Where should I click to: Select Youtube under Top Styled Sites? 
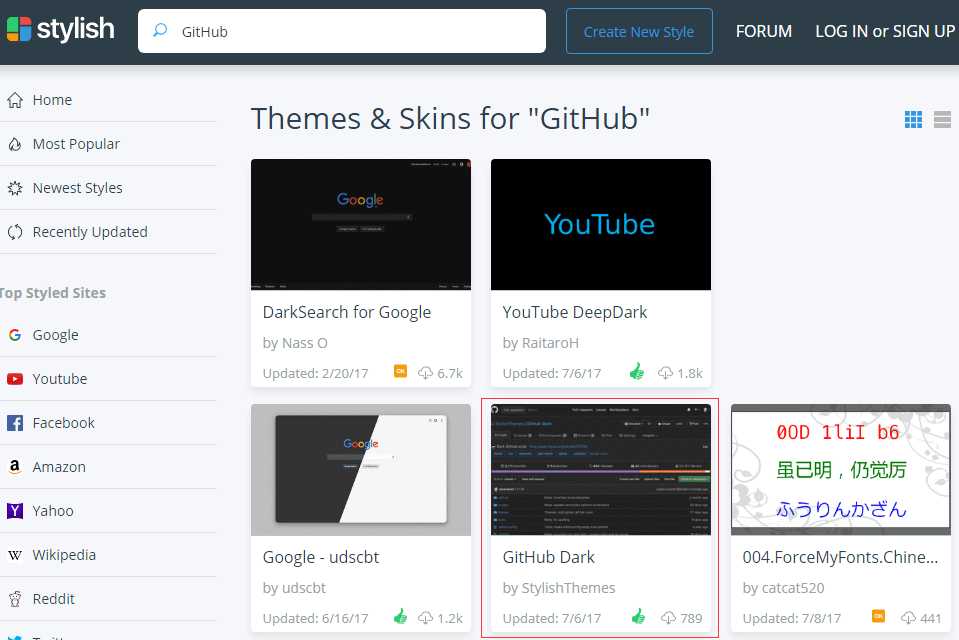coord(59,379)
